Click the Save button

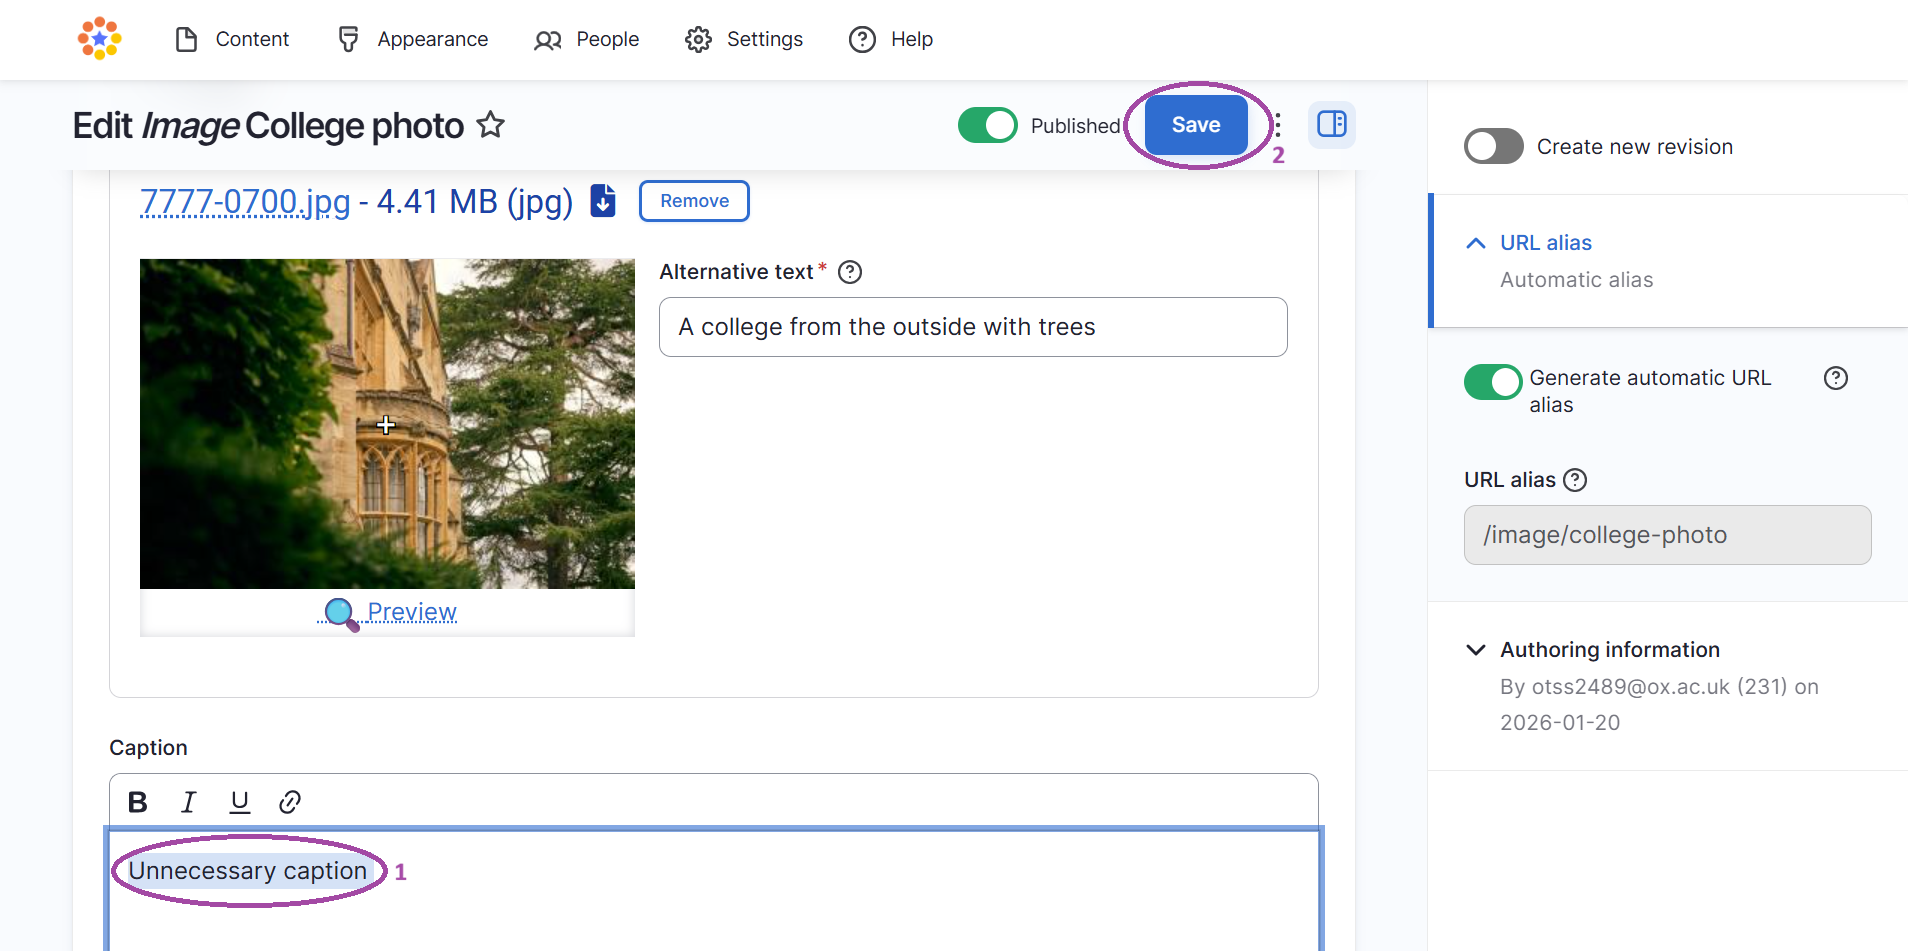coord(1195,125)
